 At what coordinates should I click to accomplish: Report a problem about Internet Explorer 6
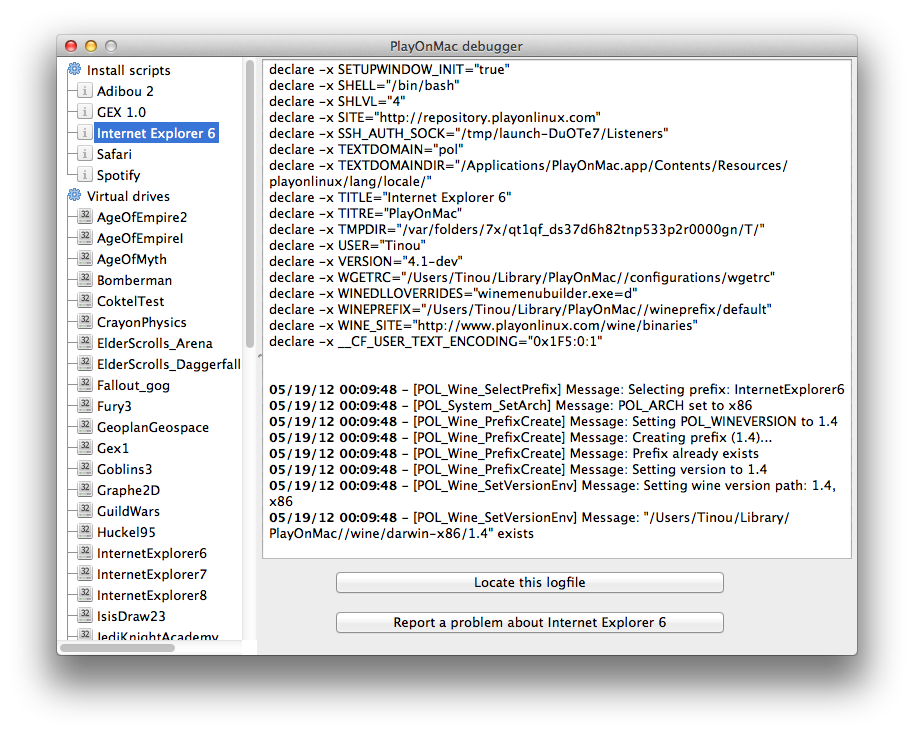pyautogui.click(x=529, y=622)
